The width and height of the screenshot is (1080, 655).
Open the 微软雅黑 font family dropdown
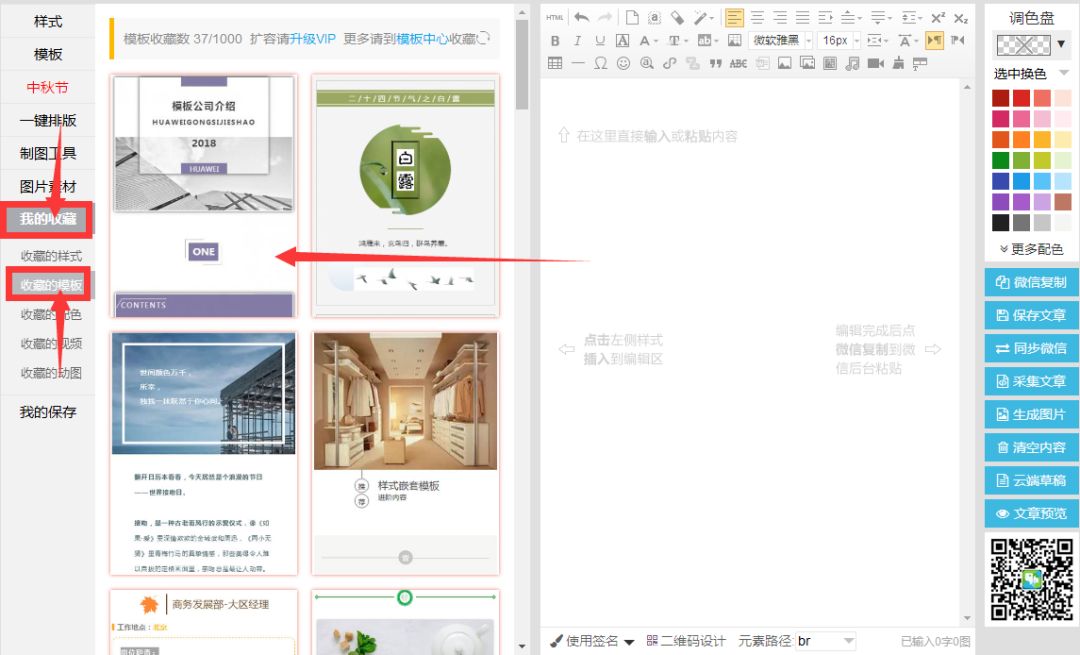[780, 41]
